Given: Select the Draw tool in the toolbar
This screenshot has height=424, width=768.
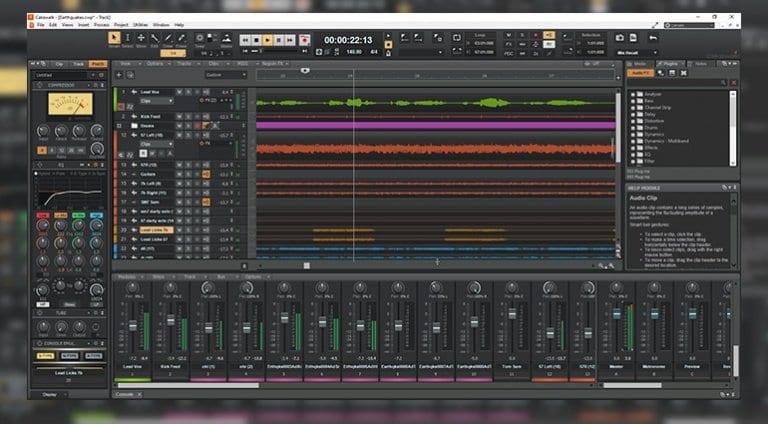Looking at the screenshot, I should click(167, 39).
